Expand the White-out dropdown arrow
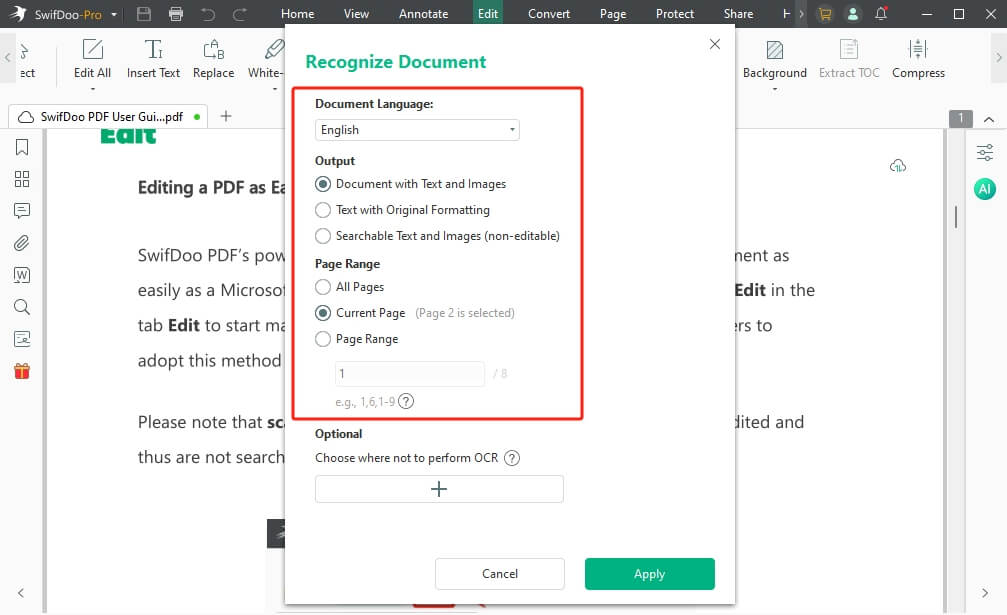The height and width of the screenshot is (615, 1007). tap(275, 89)
